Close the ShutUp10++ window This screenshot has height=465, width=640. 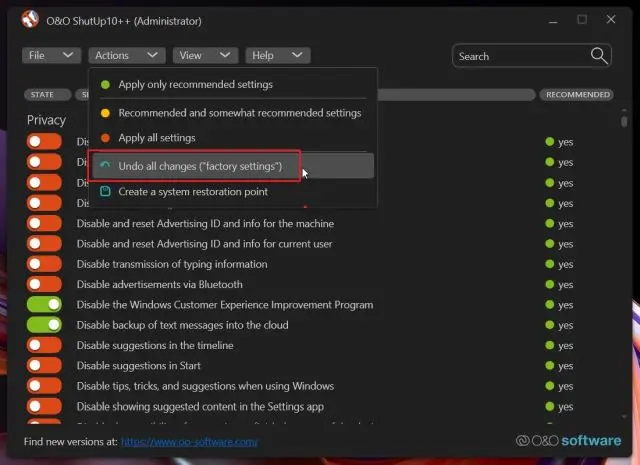(611, 19)
